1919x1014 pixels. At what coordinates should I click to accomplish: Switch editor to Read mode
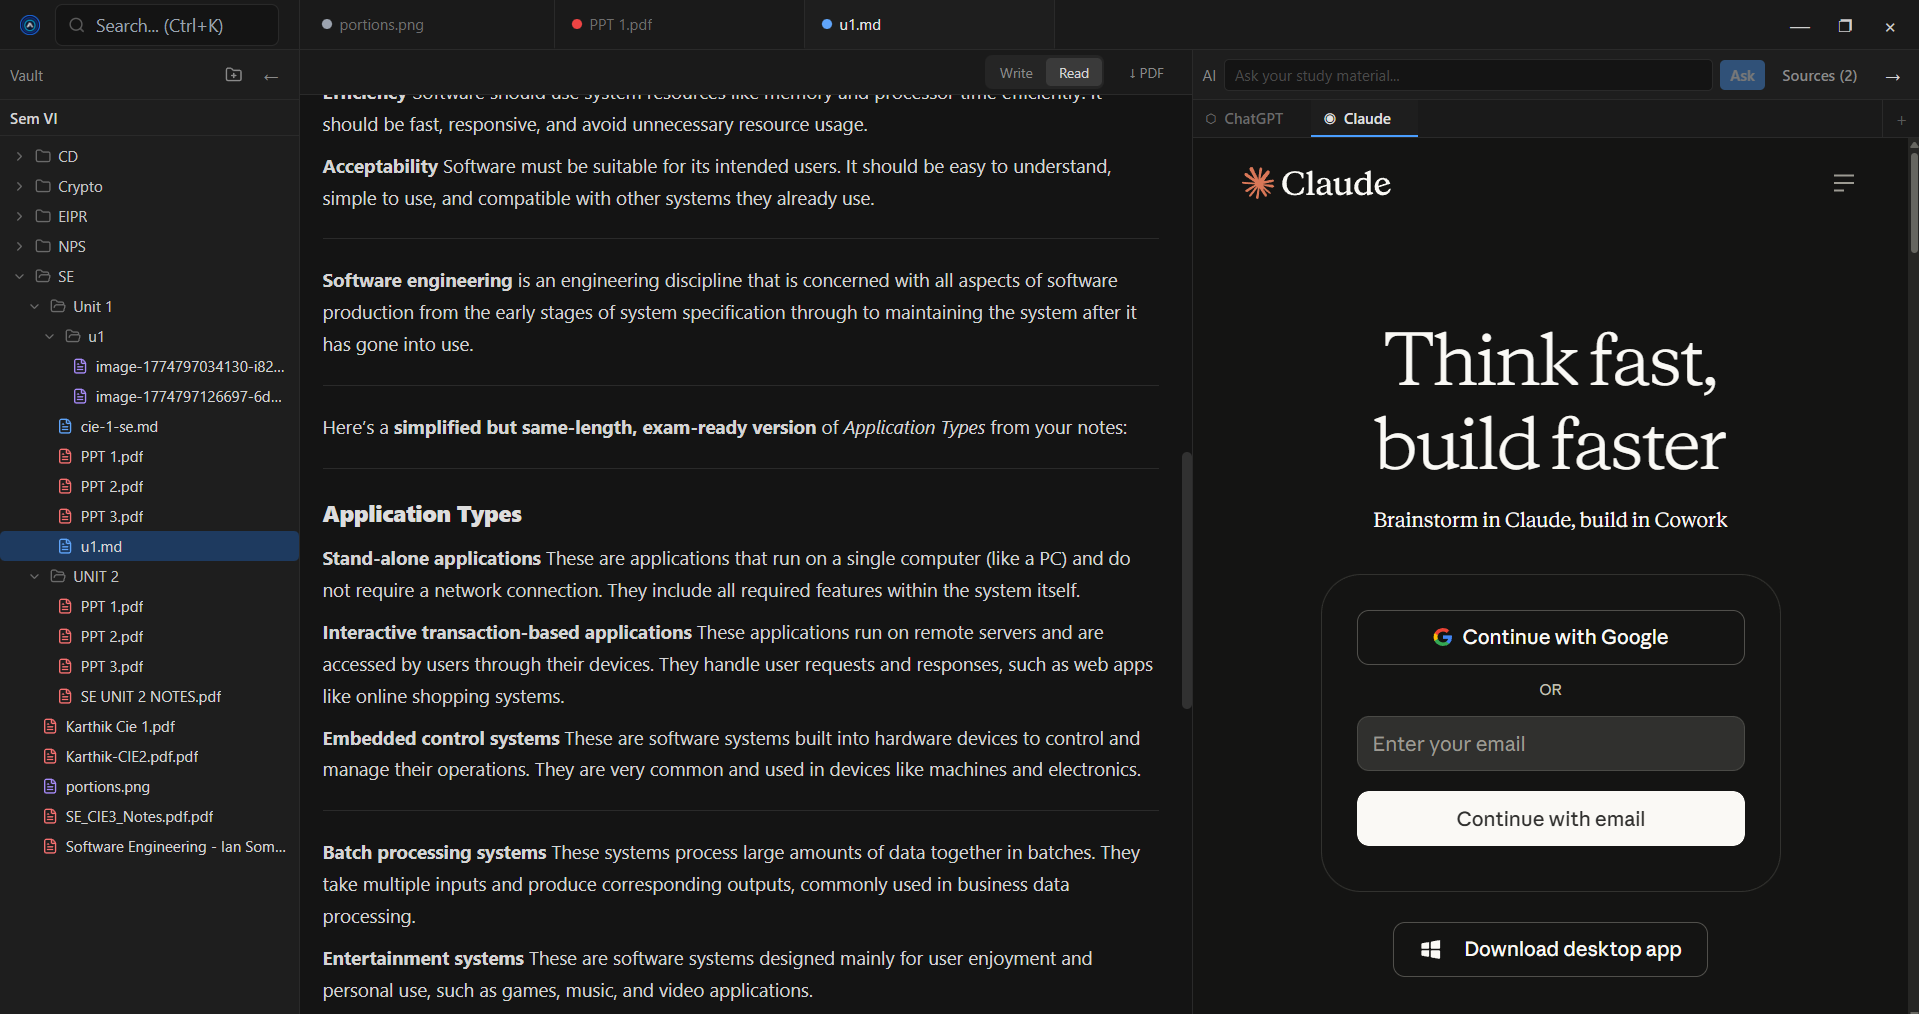click(x=1074, y=73)
